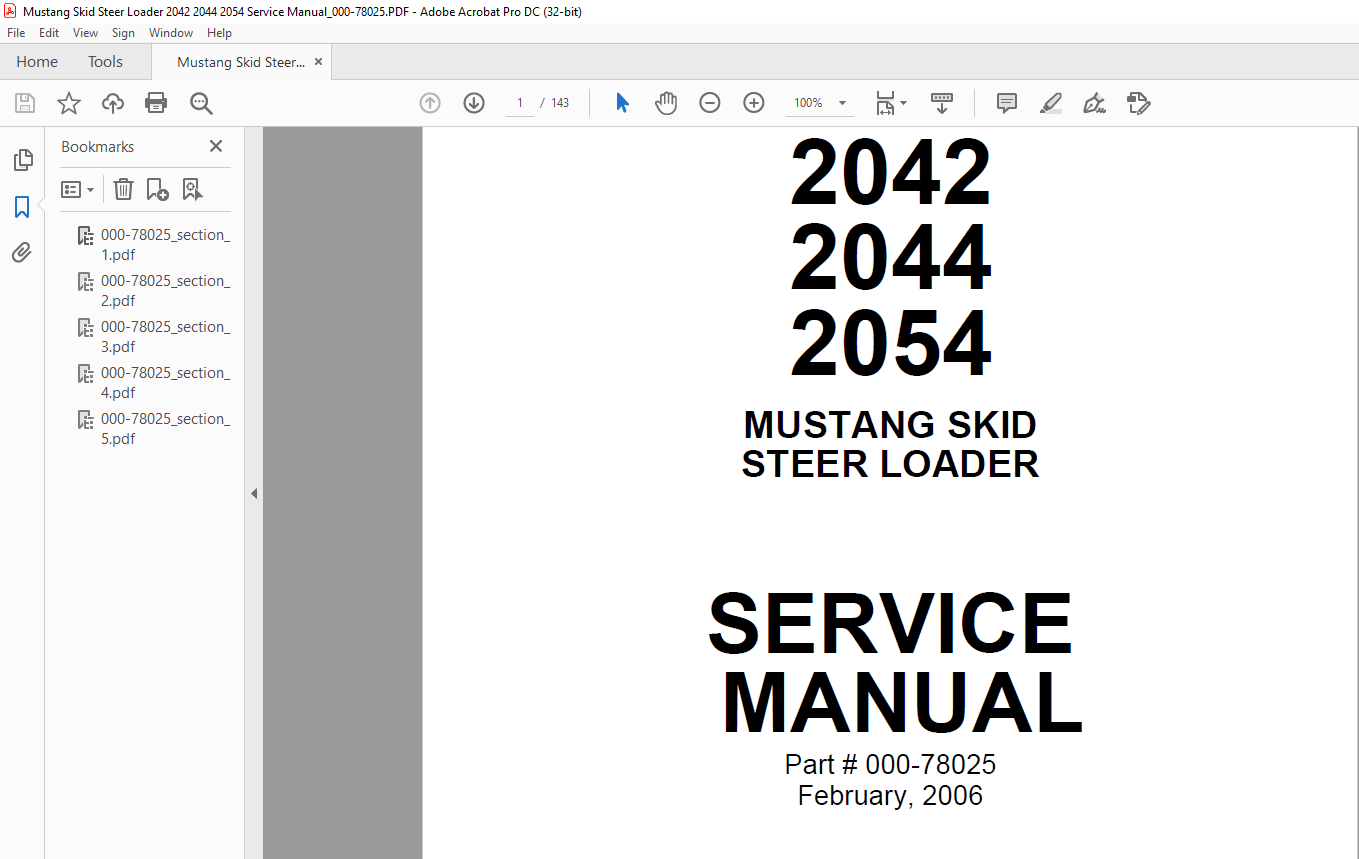The width and height of the screenshot is (1359, 859).
Task: Open the Attachments paperclip panel
Action: tap(22, 253)
